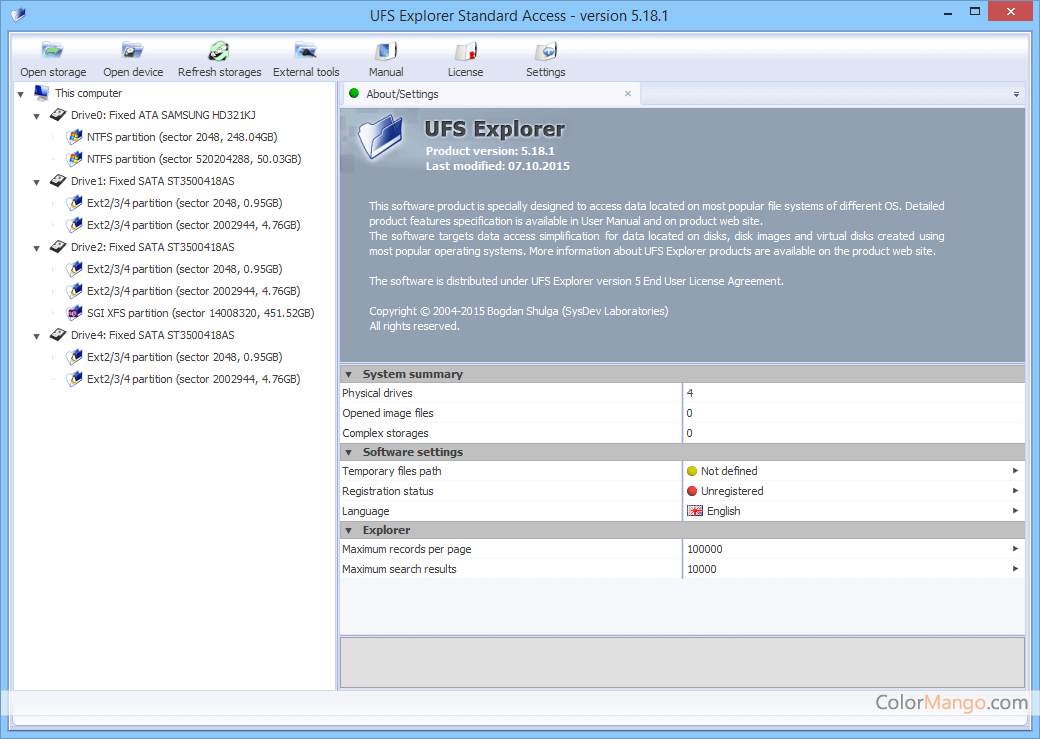Image resolution: width=1040 pixels, height=739 pixels.
Task: Open Settings from the toolbar
Action: tap(545, 52)
